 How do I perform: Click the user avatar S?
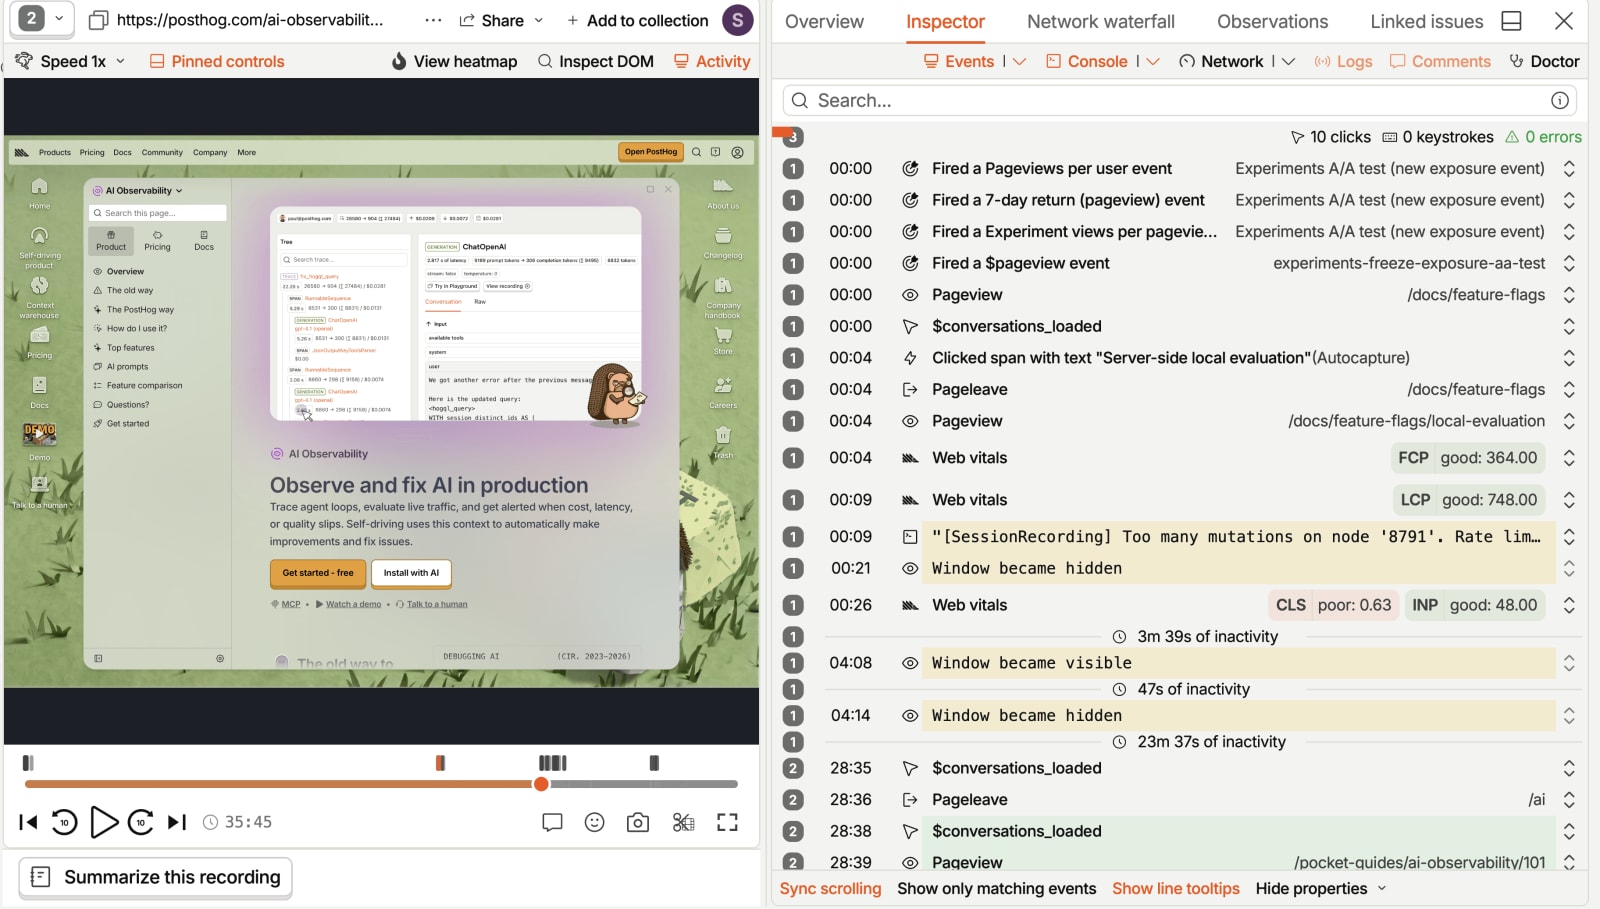pos(737,20)
